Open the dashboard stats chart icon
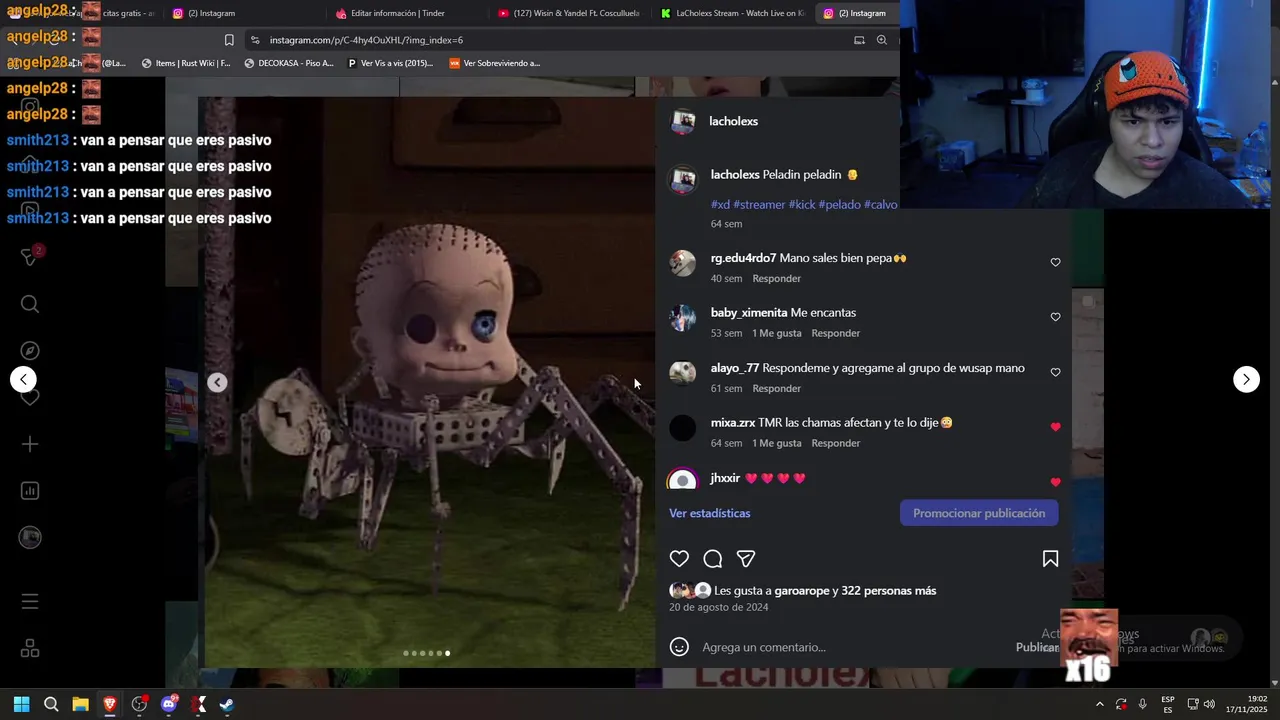1280x720 pixels. point(30,491)
